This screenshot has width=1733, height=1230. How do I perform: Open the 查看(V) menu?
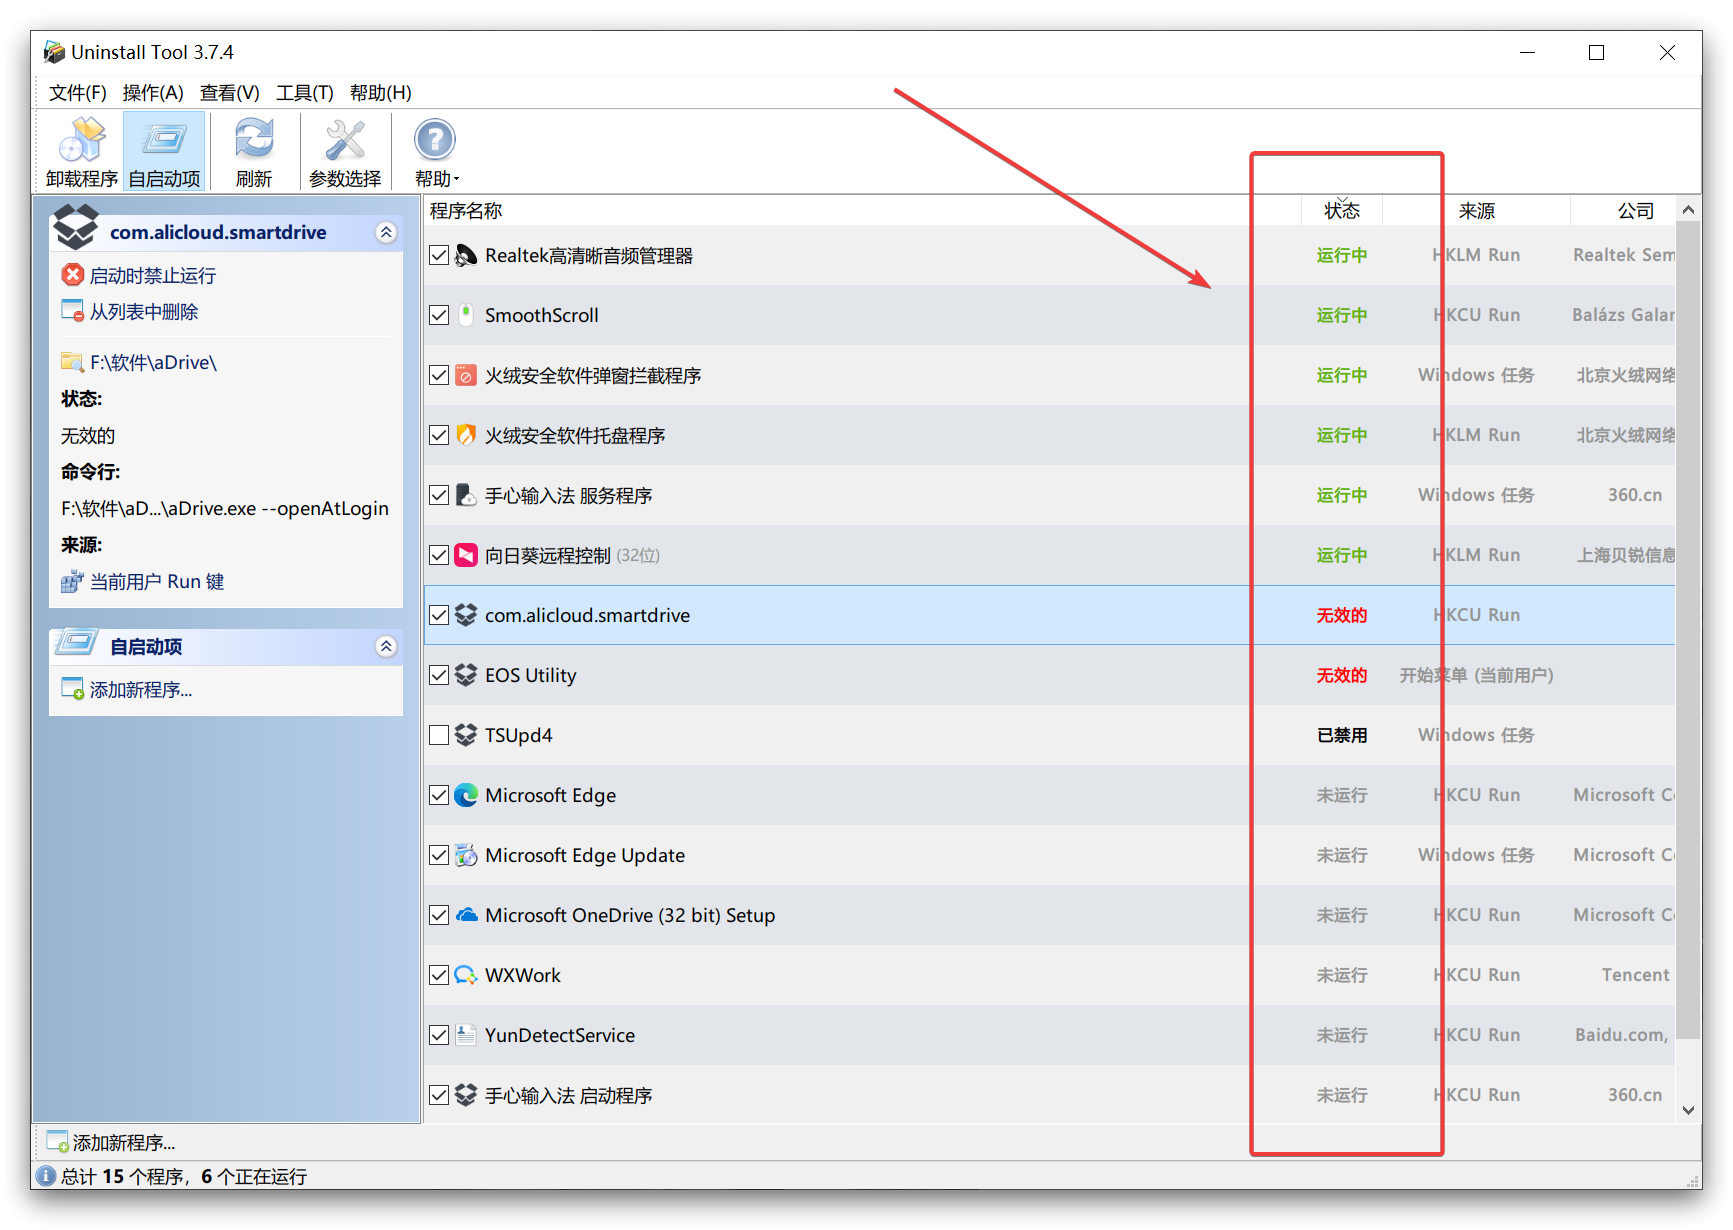(x=230, y=92)
